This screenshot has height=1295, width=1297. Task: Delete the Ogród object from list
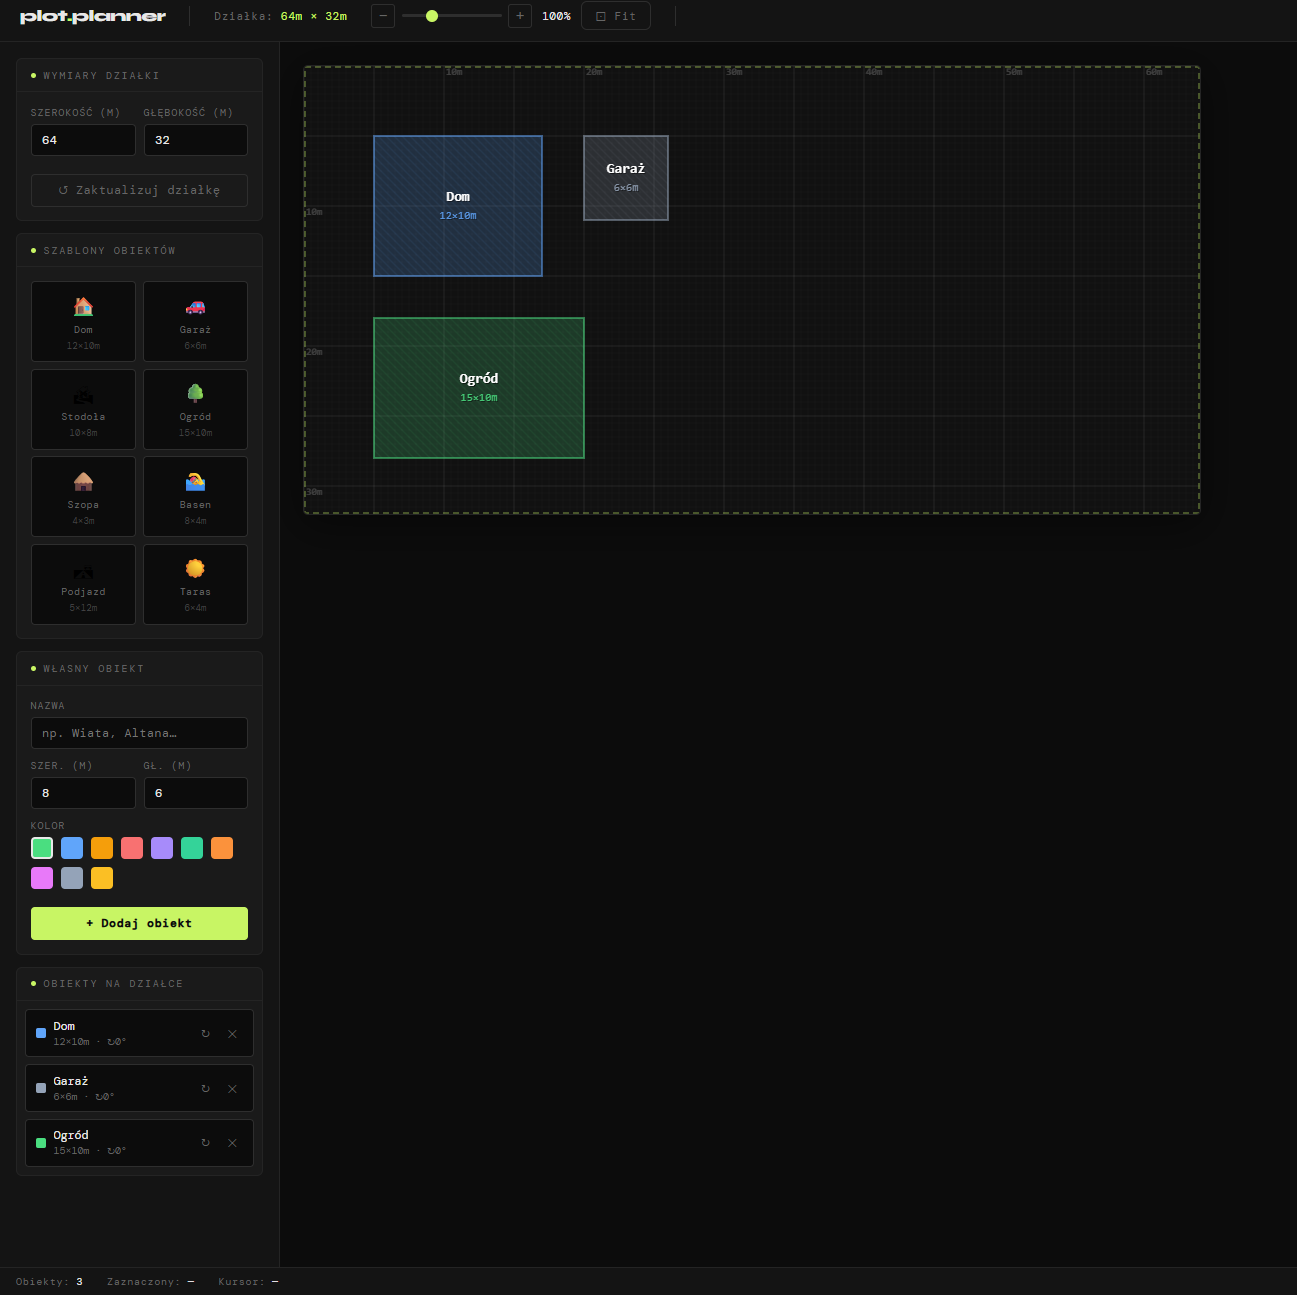(x=232, y=1143)
